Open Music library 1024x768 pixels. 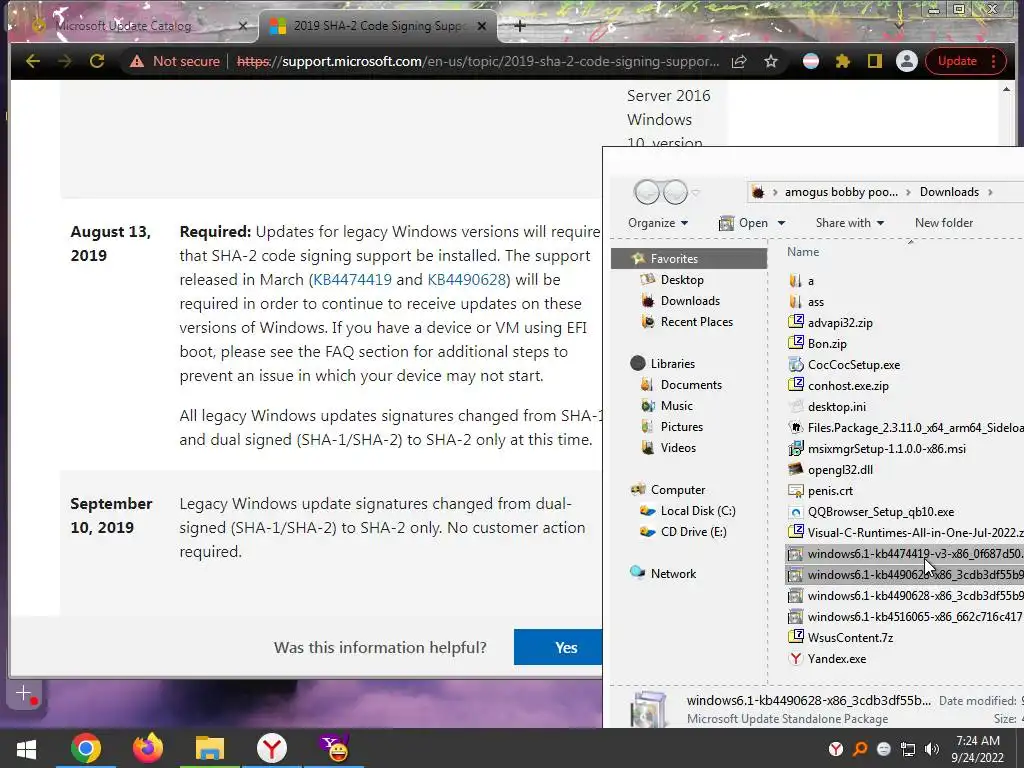[x=677, y=406]
